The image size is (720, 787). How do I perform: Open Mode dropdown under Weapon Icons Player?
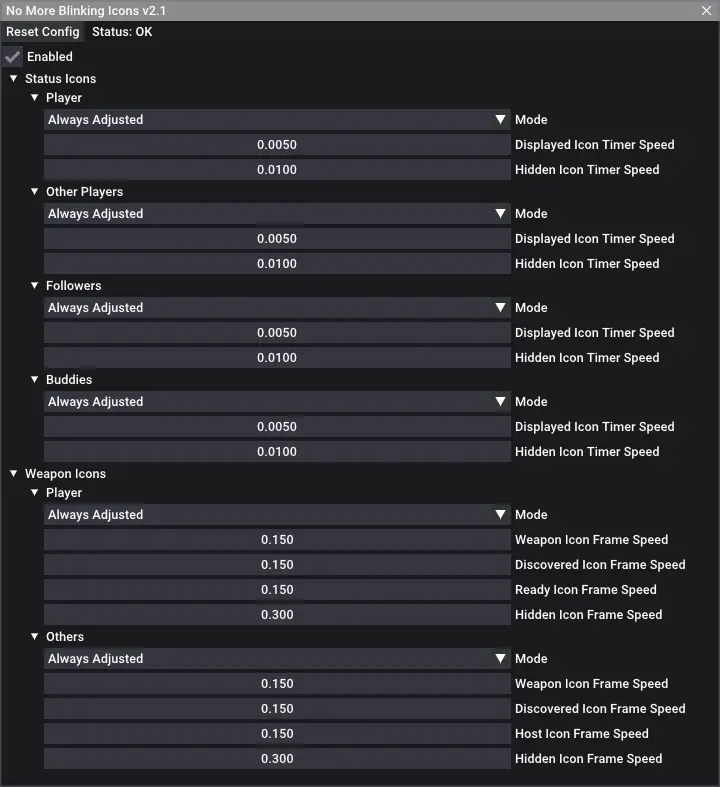point(277,515)
